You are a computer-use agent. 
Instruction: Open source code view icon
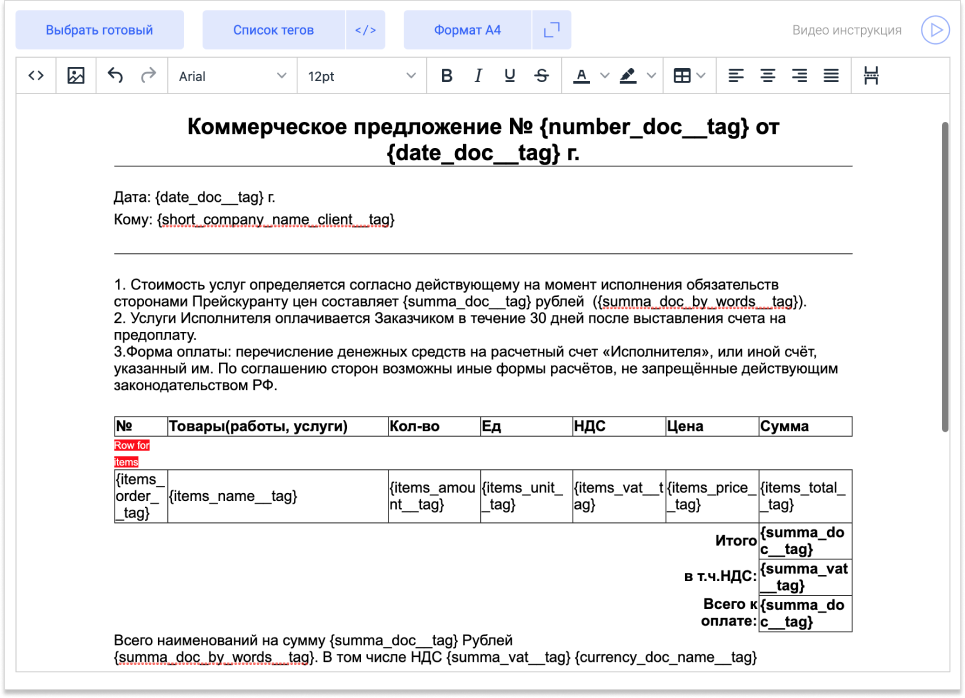(36, 76)
